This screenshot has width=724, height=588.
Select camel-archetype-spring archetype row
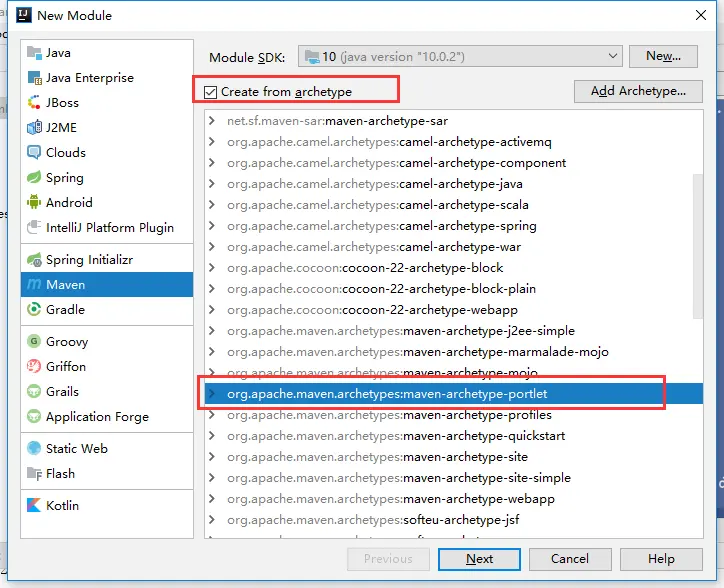tap(453, 226)
